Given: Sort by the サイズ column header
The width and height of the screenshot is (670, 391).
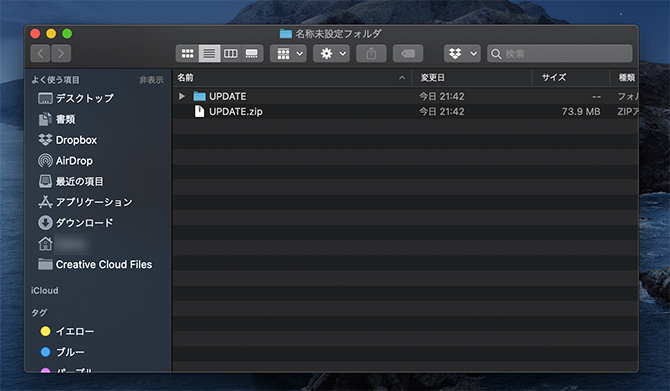Looking at the screenshot, I should [x=554, y=77].
